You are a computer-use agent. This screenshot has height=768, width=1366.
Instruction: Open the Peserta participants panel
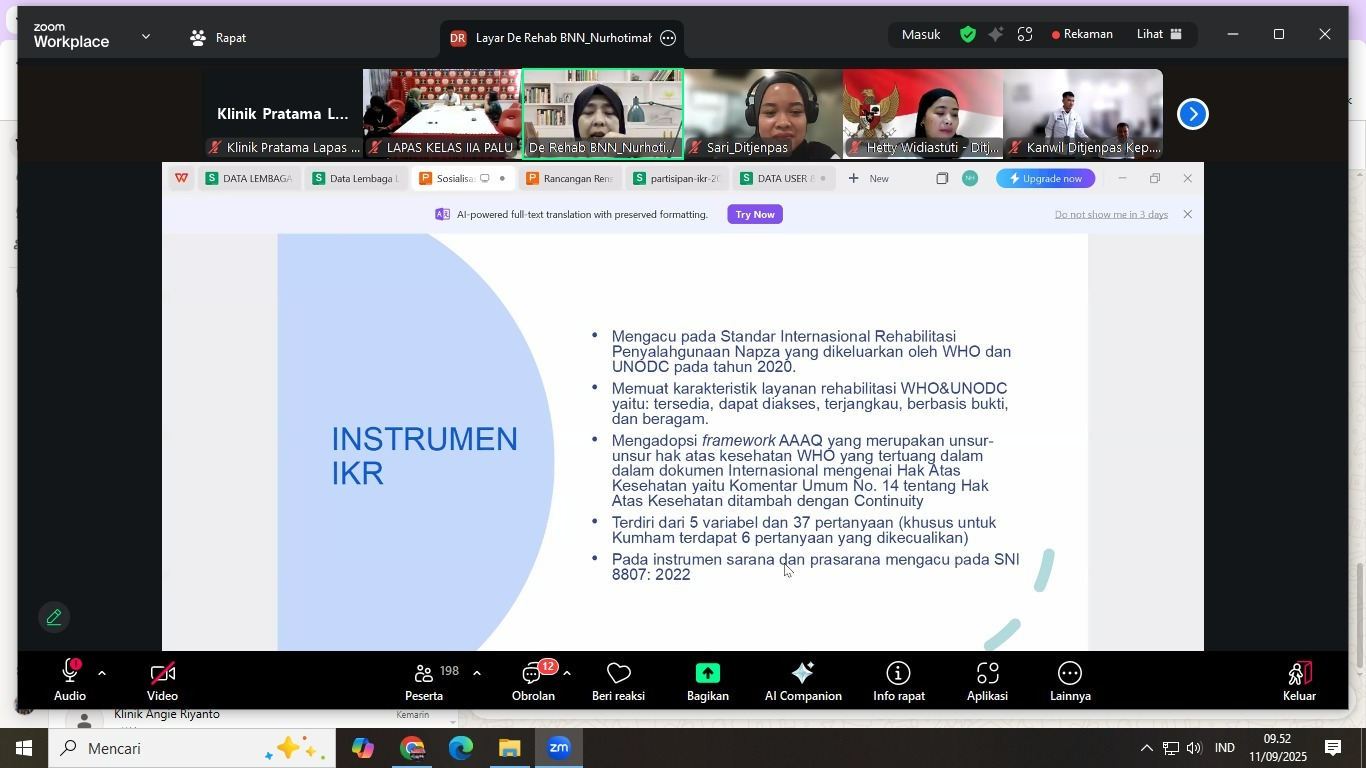(x=424, y=681)
